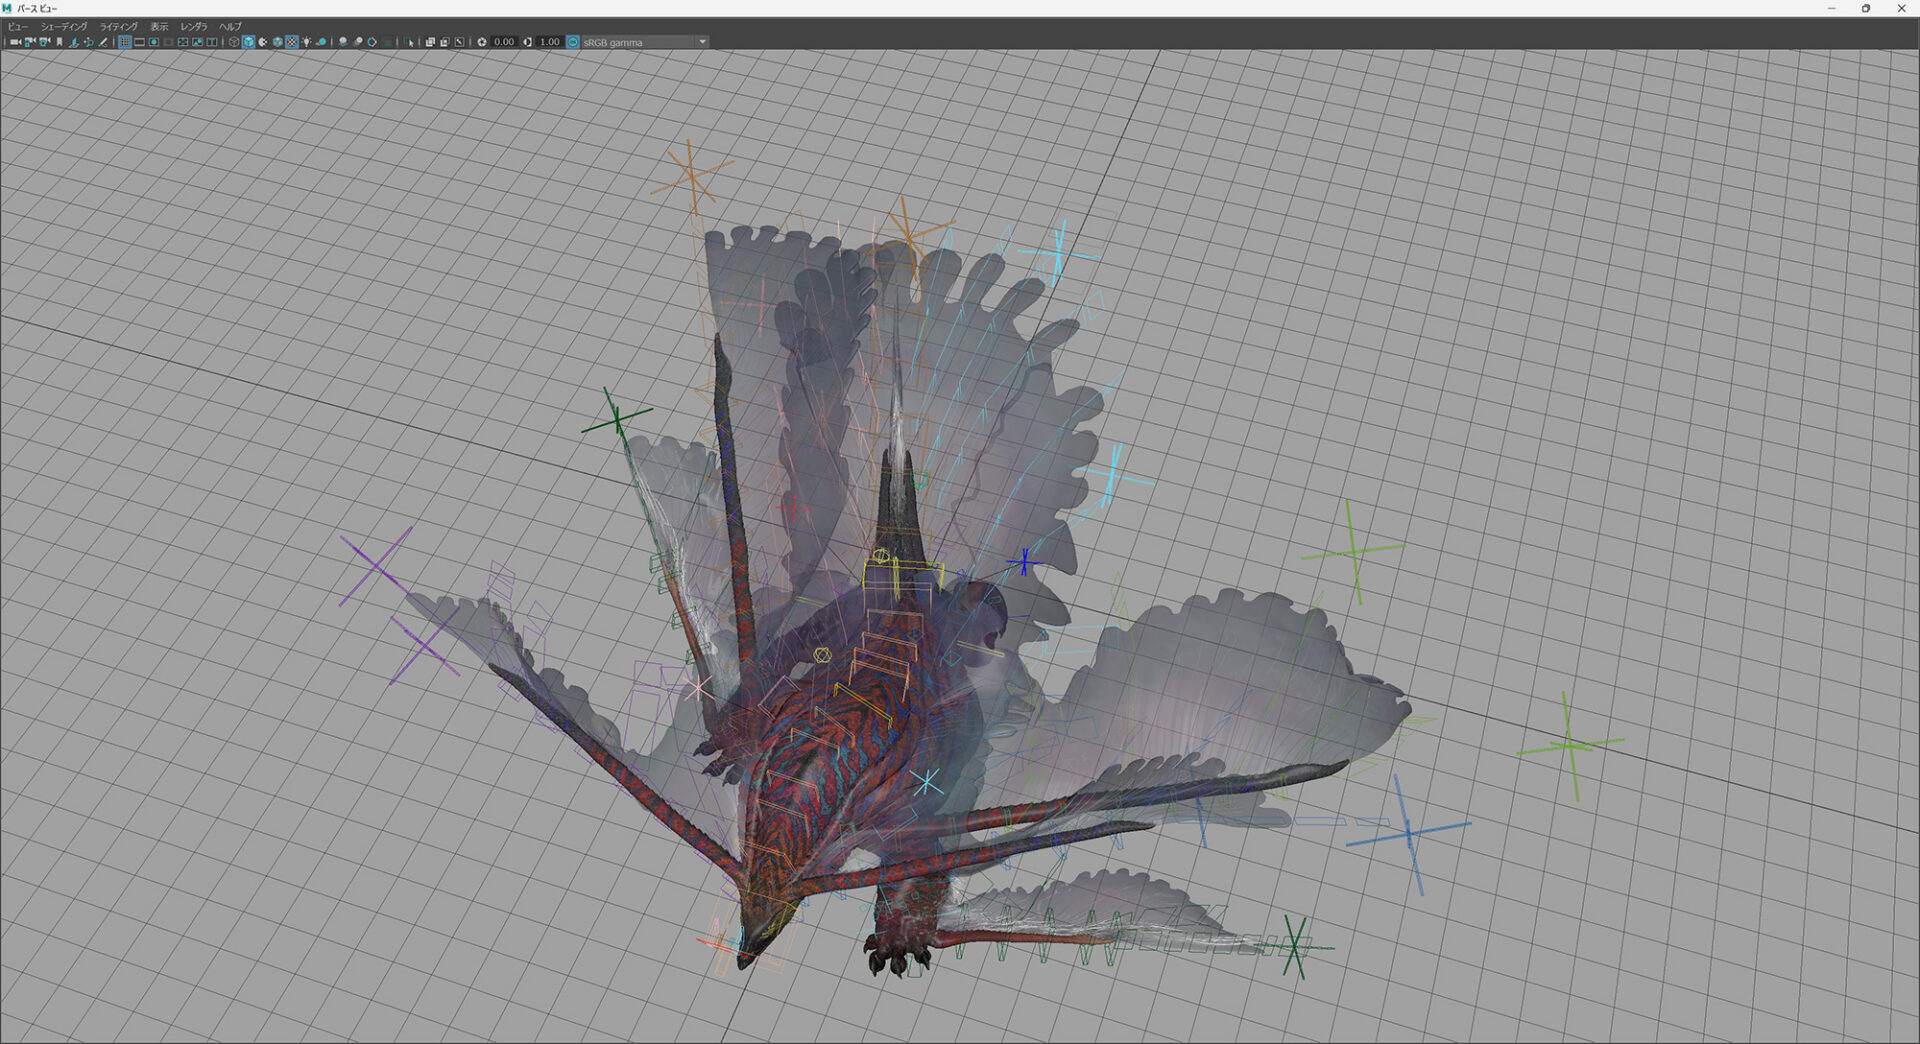Click the Select Camera icon

tap(14, 42)
